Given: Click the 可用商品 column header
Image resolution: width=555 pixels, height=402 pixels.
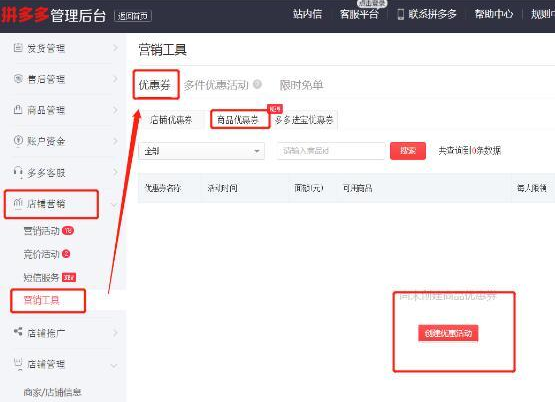Looking at the screenshot, I should 357,188.
